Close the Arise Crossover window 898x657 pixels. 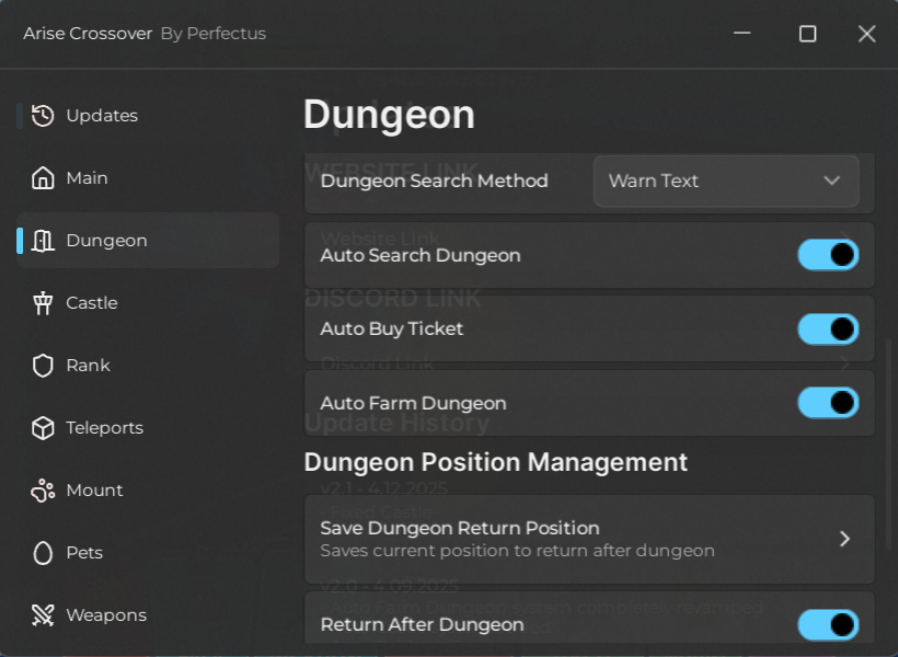coord(867,34)
